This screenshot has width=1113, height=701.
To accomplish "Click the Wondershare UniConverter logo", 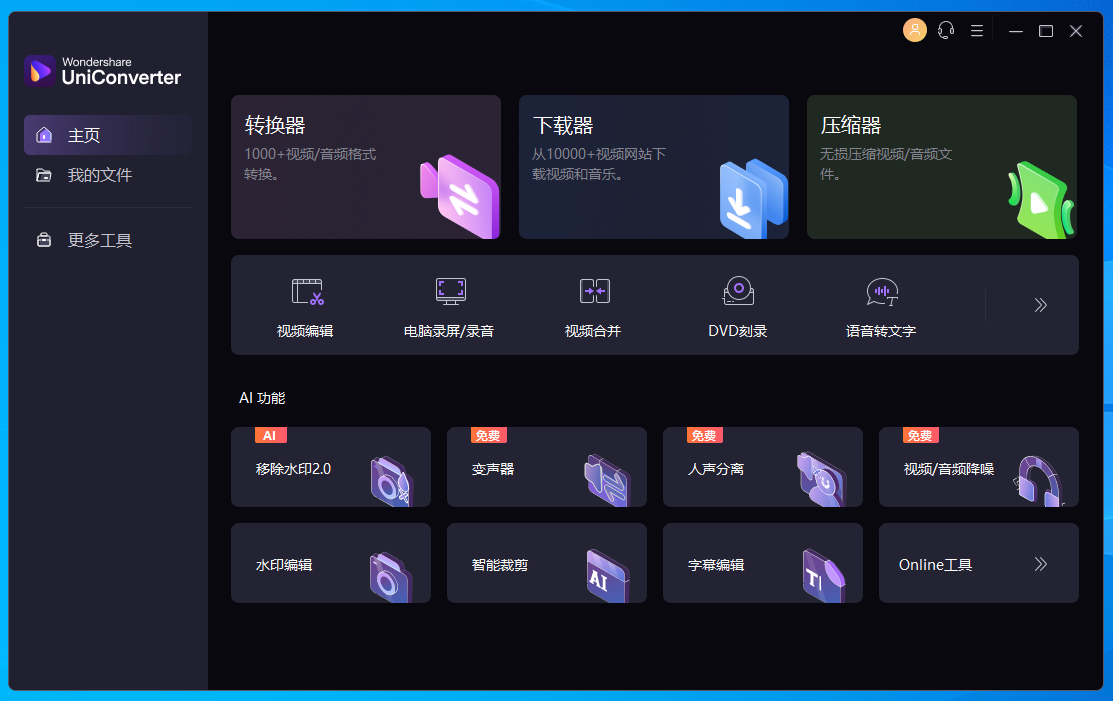I will coord(40,71).
